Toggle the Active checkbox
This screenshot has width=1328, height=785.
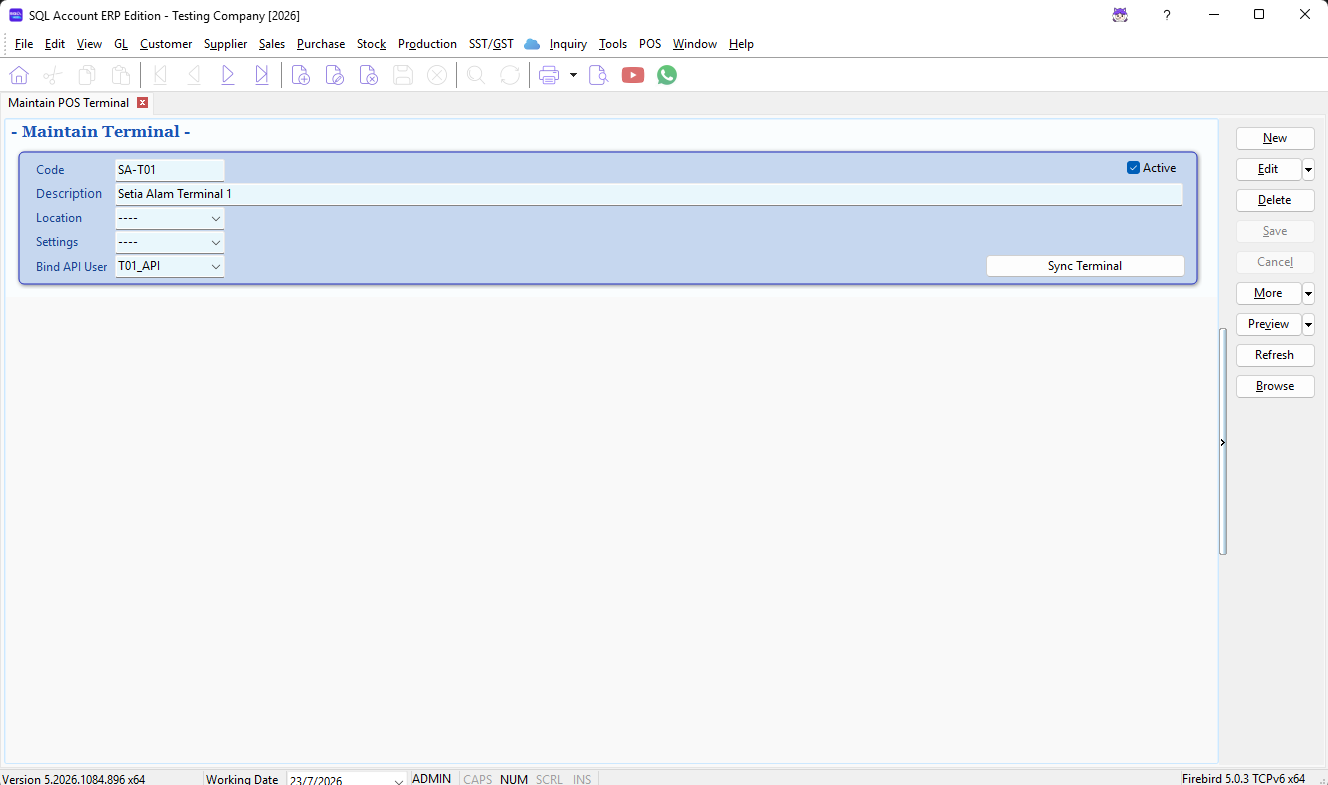pyautogui.click(x=1133, y=168)
